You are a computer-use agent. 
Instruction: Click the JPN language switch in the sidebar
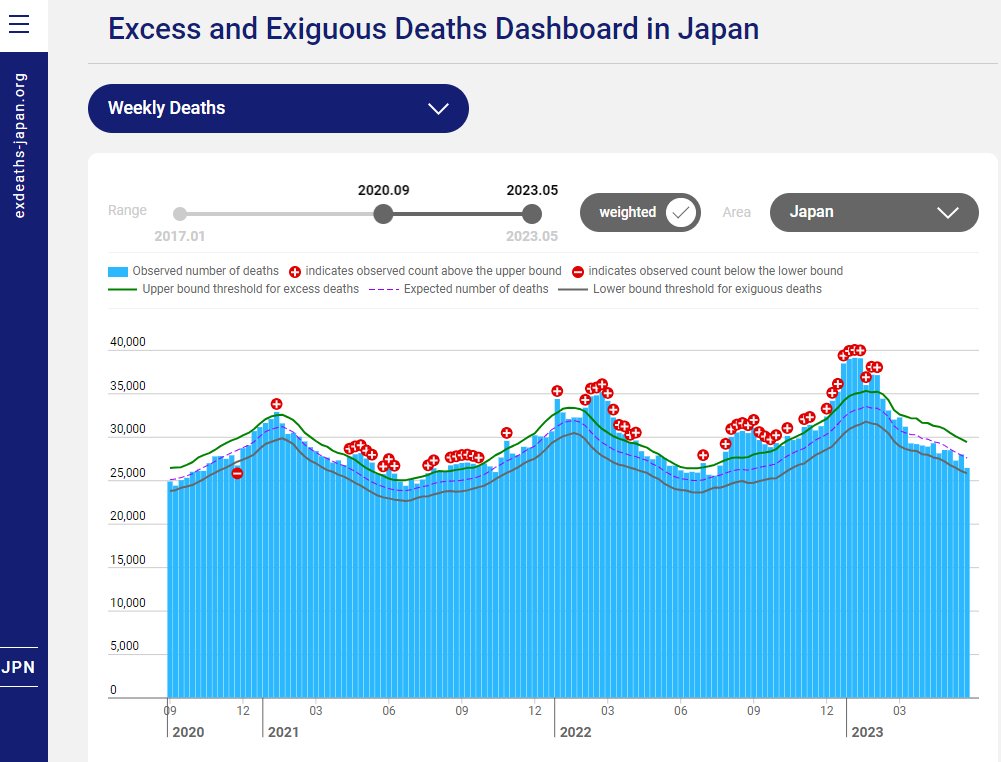[18, 668]
